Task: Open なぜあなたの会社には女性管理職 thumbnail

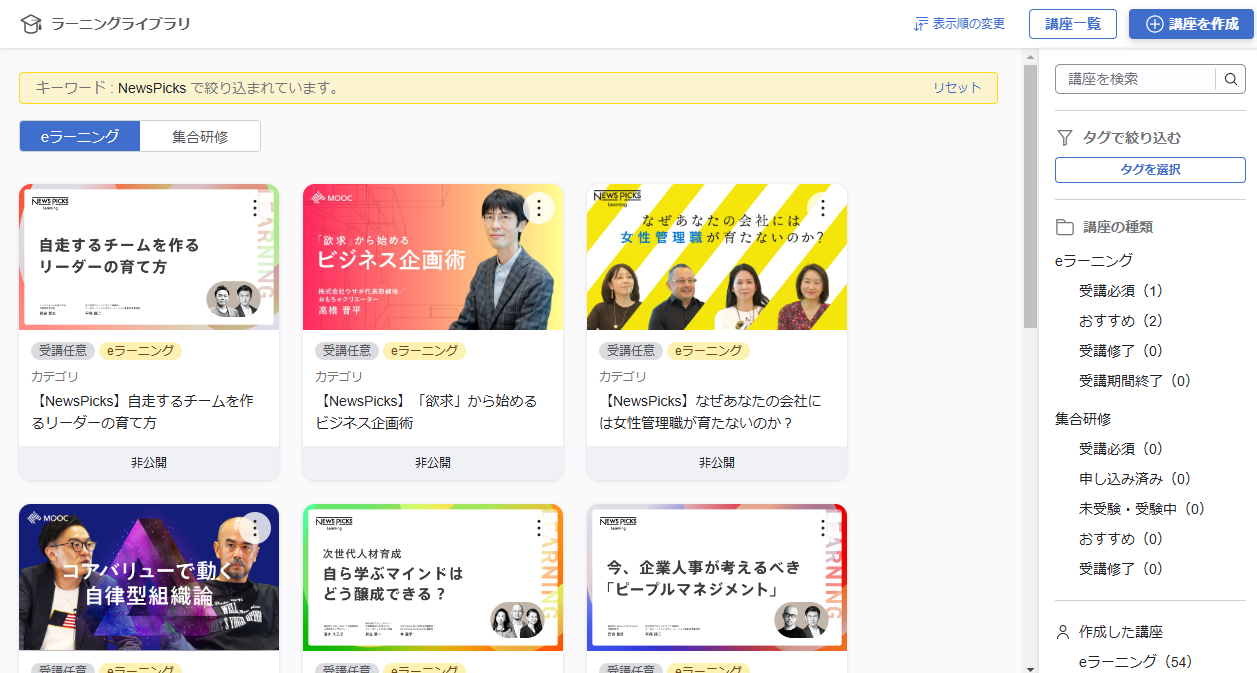Action: pyautogui.click(x=717, y=257)
